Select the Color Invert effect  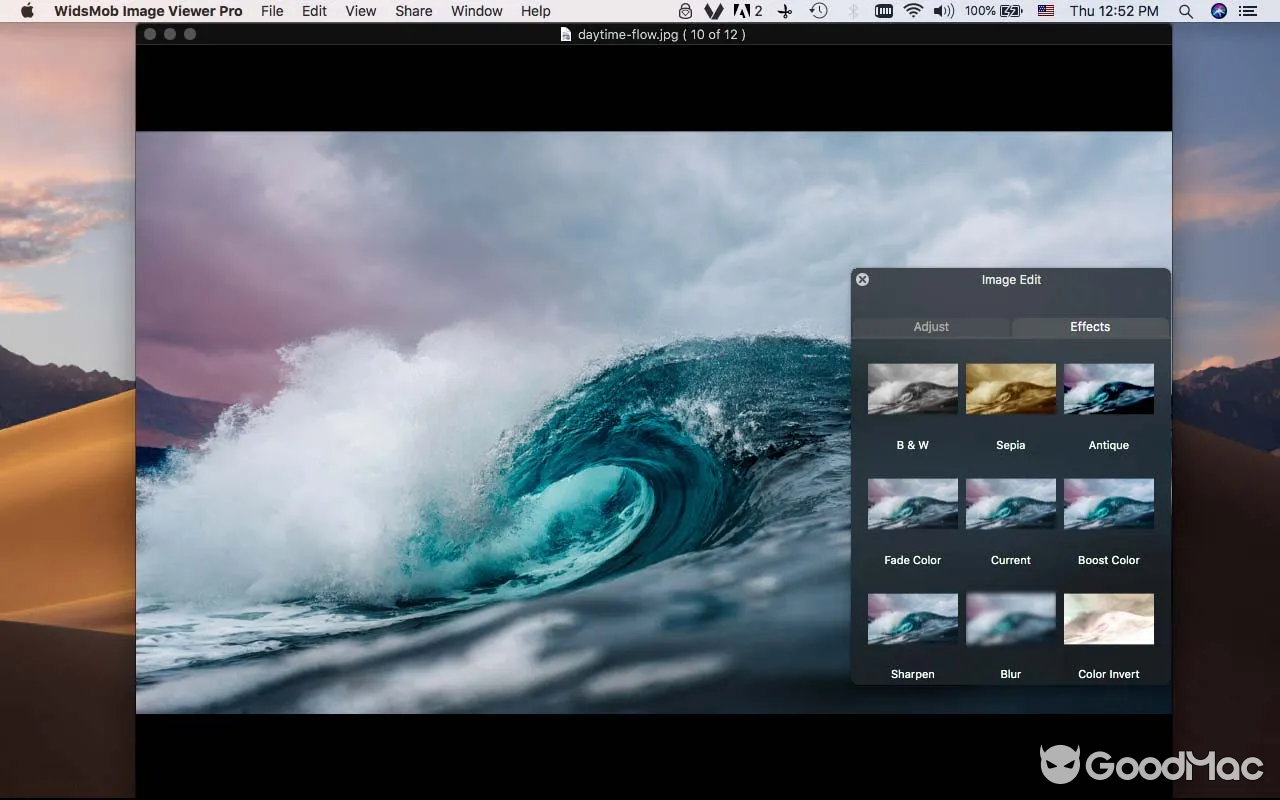click(x=1108, y=618)
